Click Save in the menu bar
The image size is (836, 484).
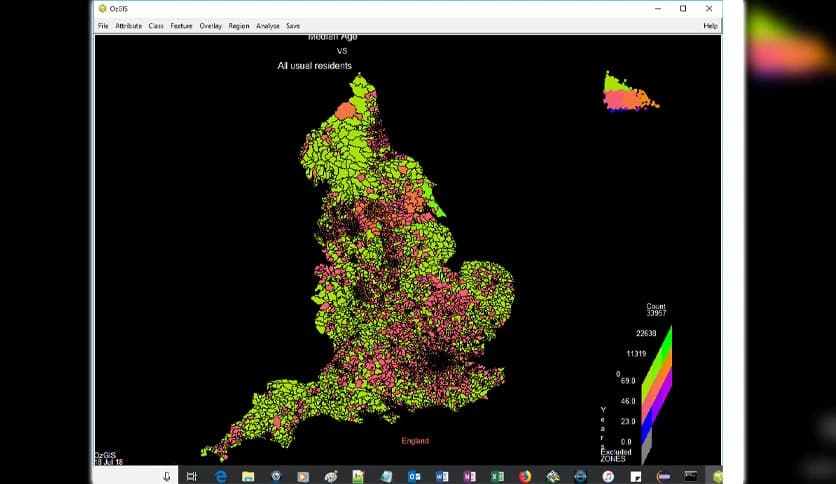(x=293, y=26)
